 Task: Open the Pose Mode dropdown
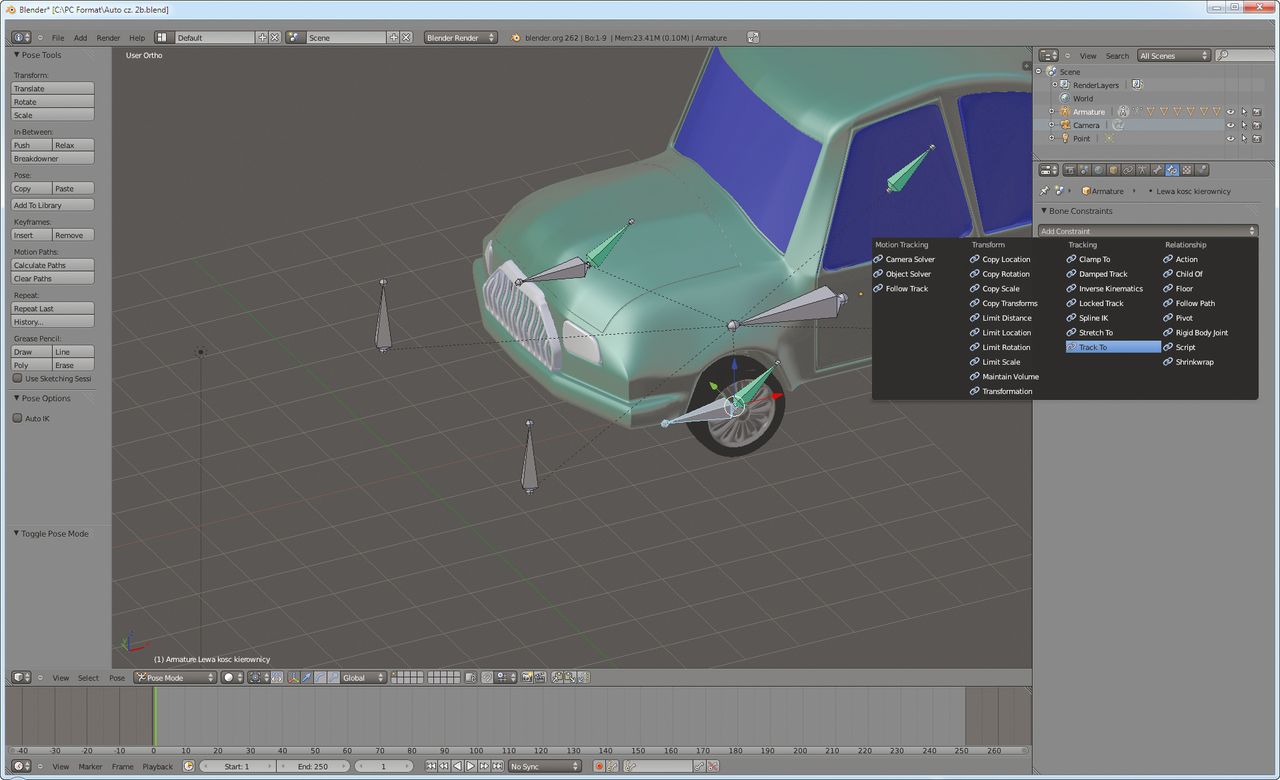point(175,677)
